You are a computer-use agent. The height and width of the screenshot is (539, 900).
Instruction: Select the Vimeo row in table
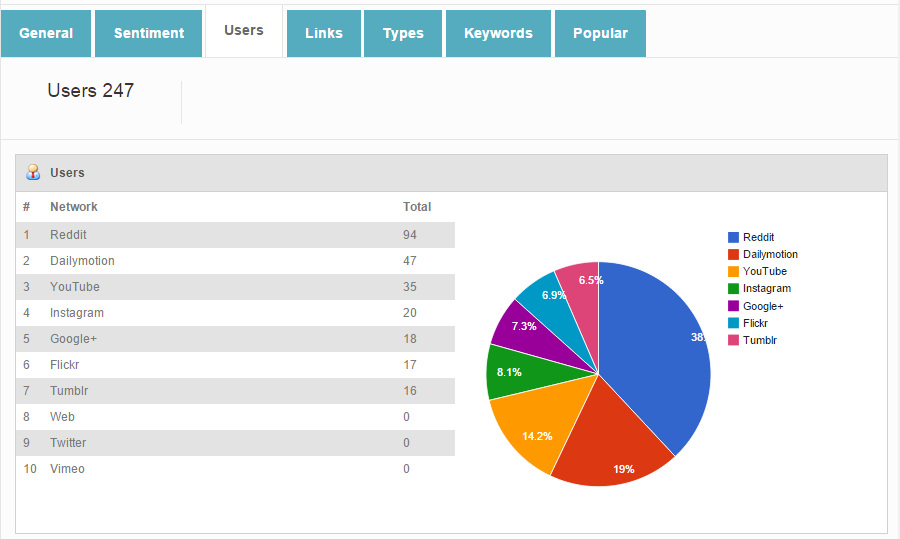pyautogui.click(x=235, y=468)
